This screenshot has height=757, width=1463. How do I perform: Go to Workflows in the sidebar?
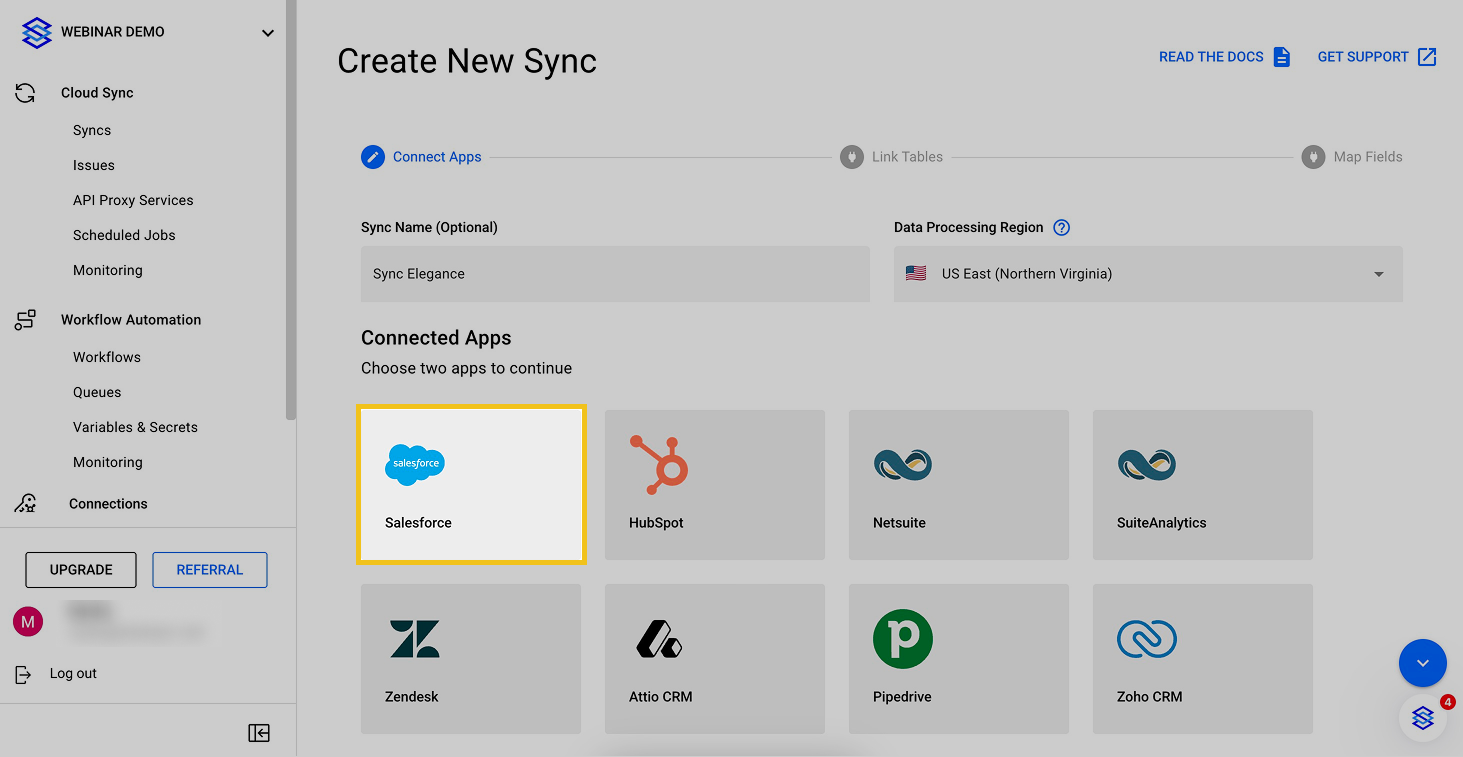[x=107, y=357]
